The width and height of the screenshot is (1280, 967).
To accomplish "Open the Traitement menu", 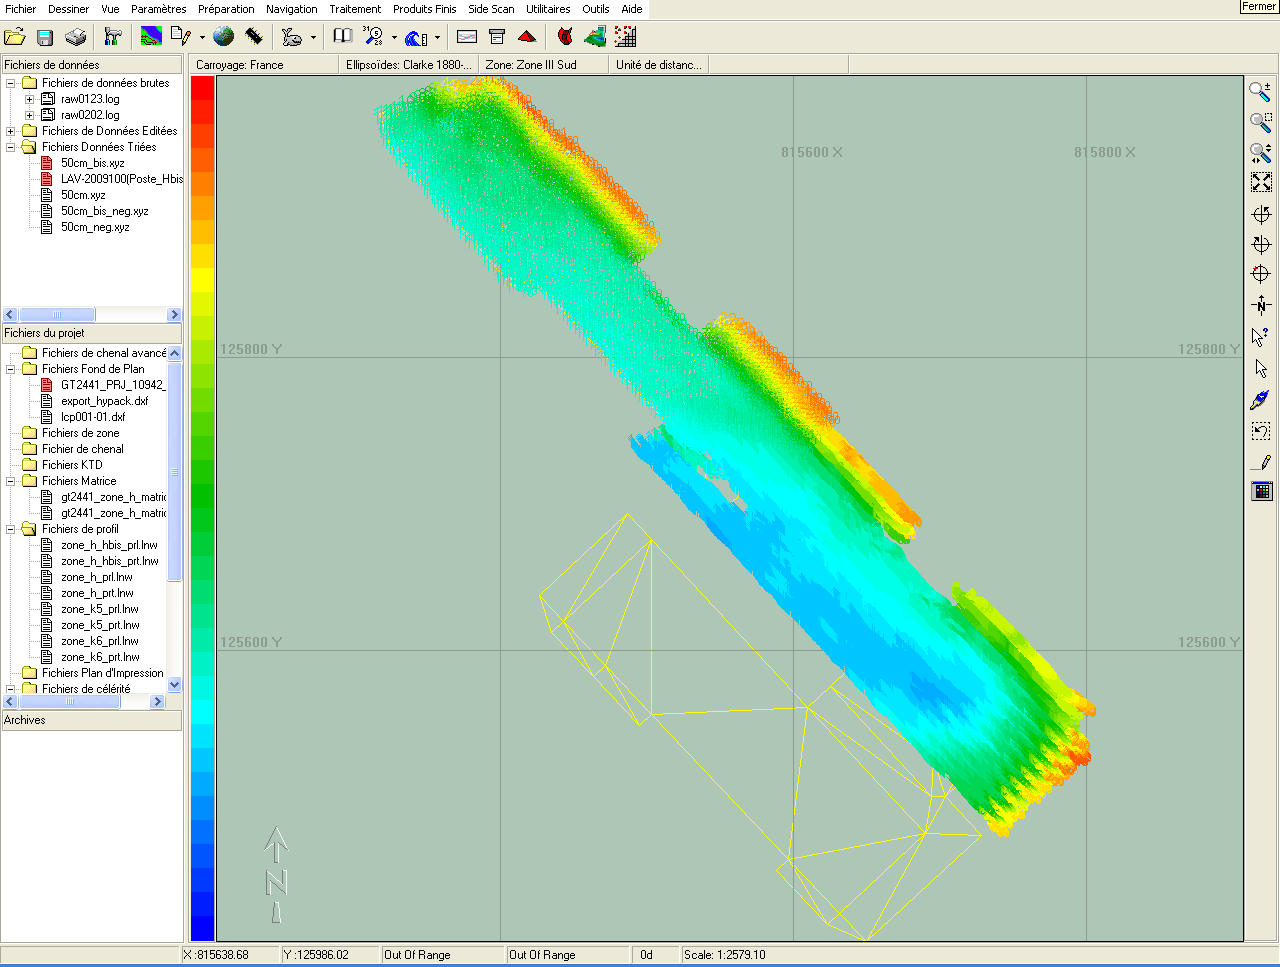I will tap(355, 9).
